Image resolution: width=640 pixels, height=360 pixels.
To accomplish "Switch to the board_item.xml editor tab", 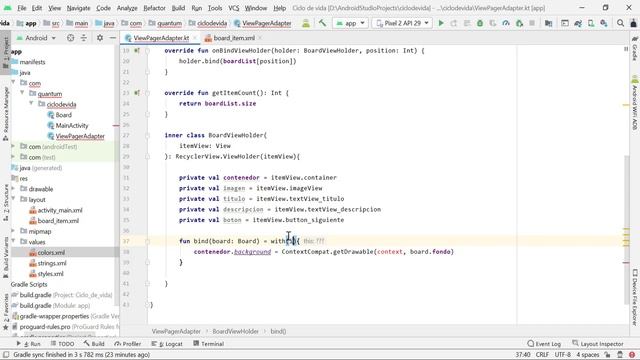I will pos(234,38).
